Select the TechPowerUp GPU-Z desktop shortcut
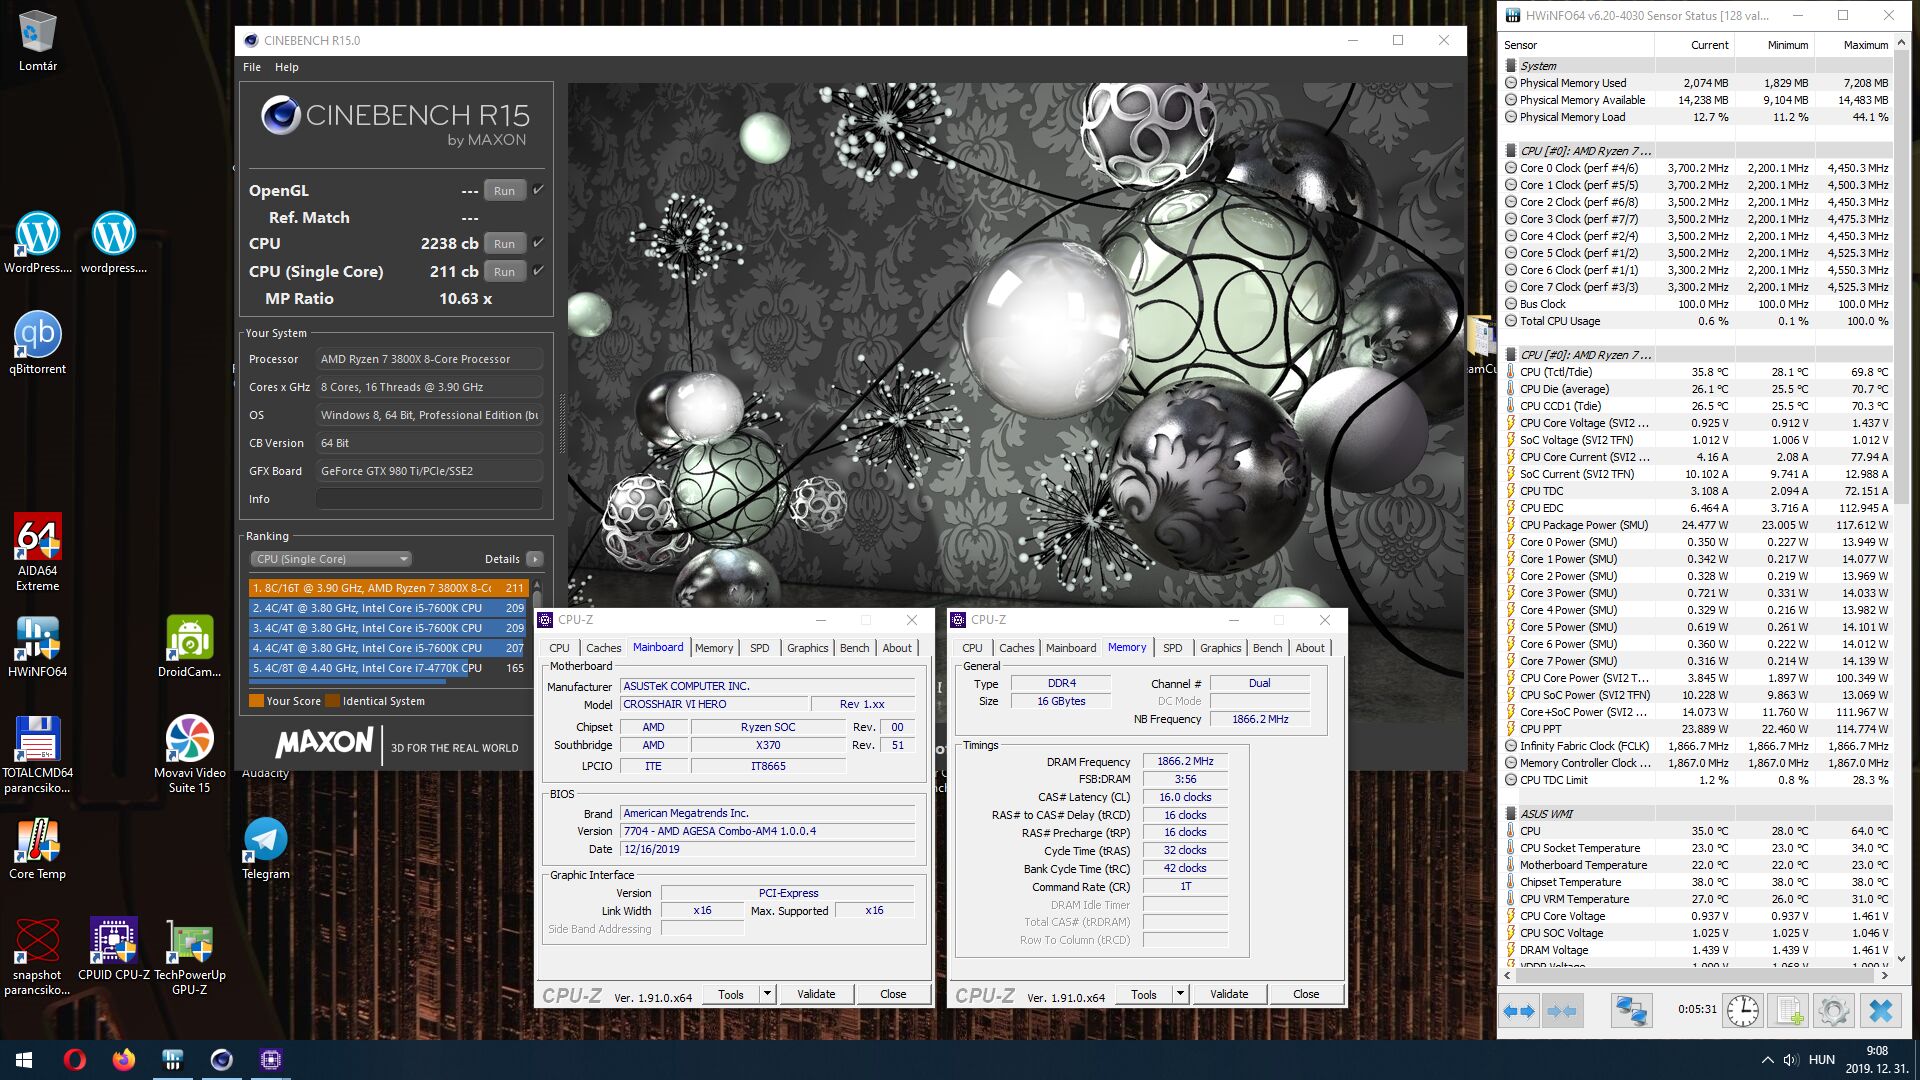This screenshot has height=1080, width=1920. pyautogui.click(x=189, y=957)
